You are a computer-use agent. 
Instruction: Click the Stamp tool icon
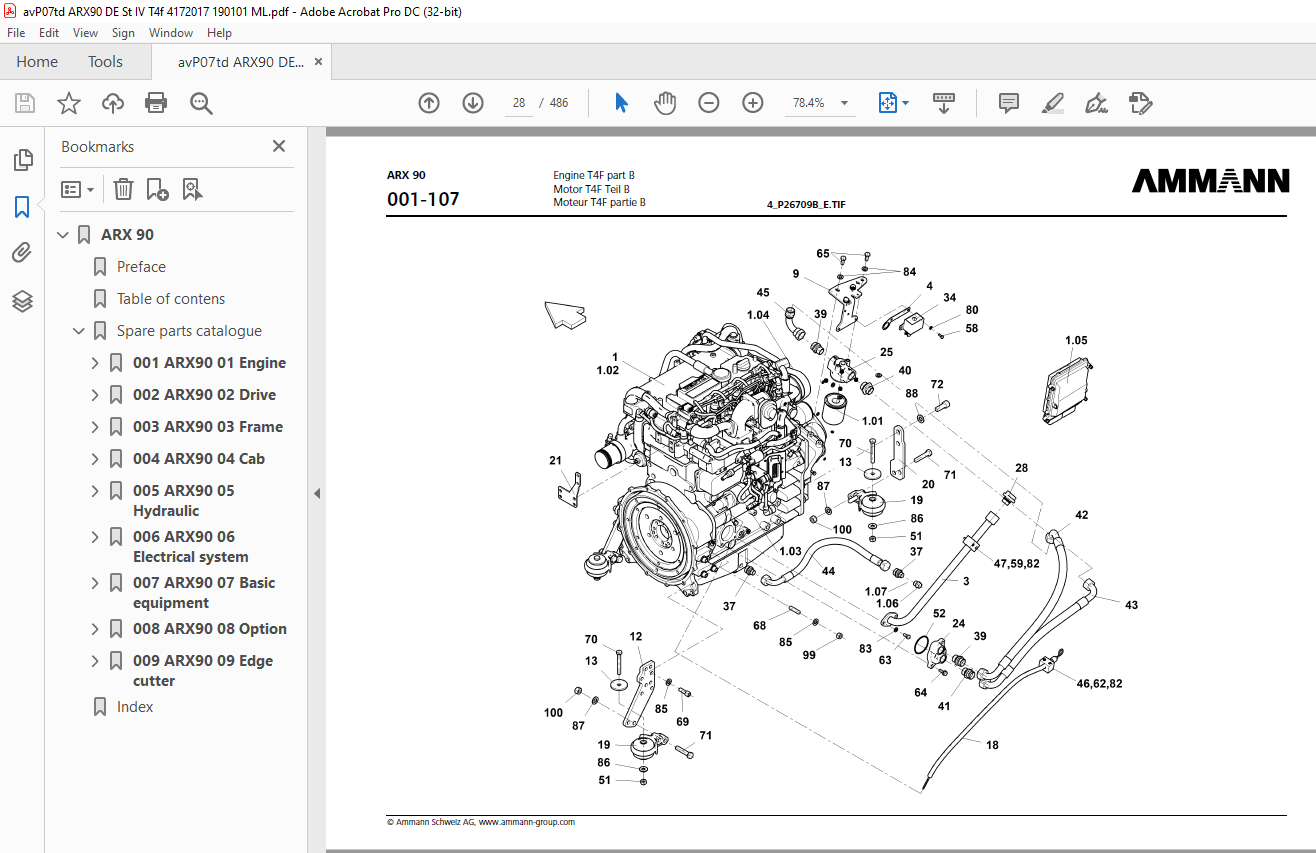[x=1141, y=103]
